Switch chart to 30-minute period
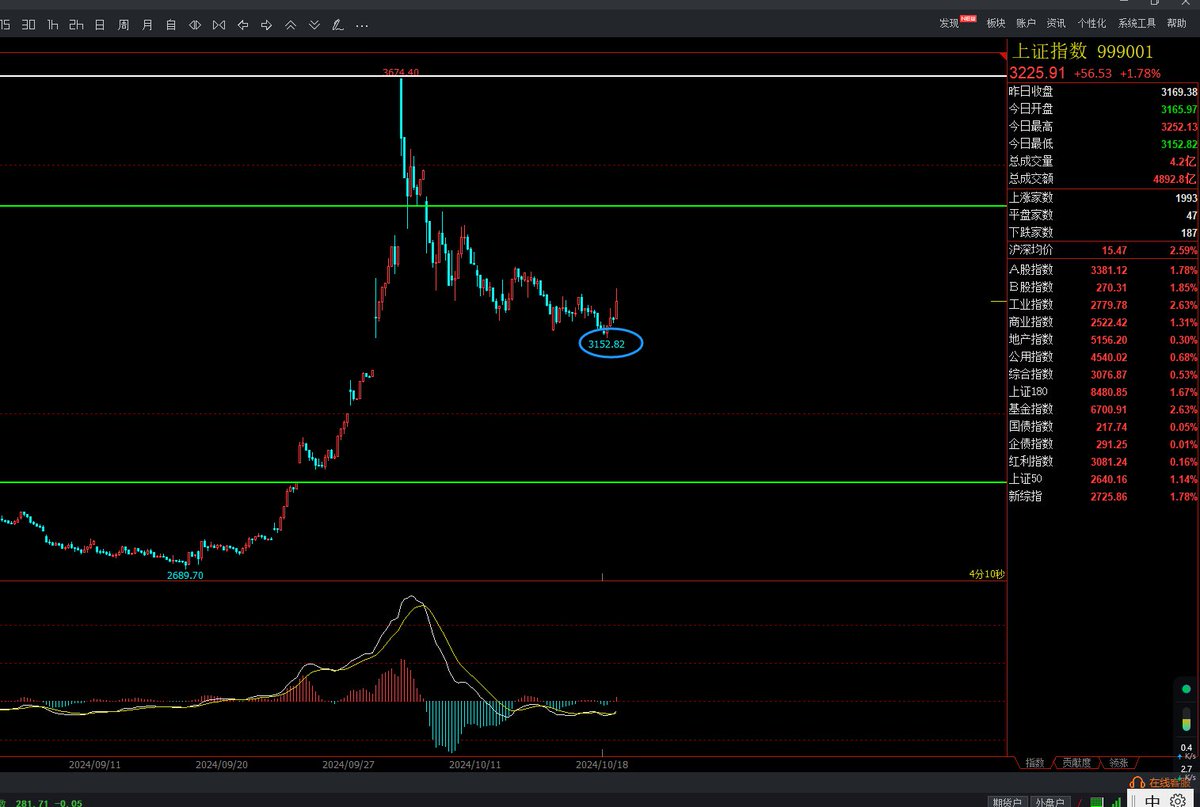Image resolution: width=1200 pixels, height=807 pixels. [x=29, y=24]
